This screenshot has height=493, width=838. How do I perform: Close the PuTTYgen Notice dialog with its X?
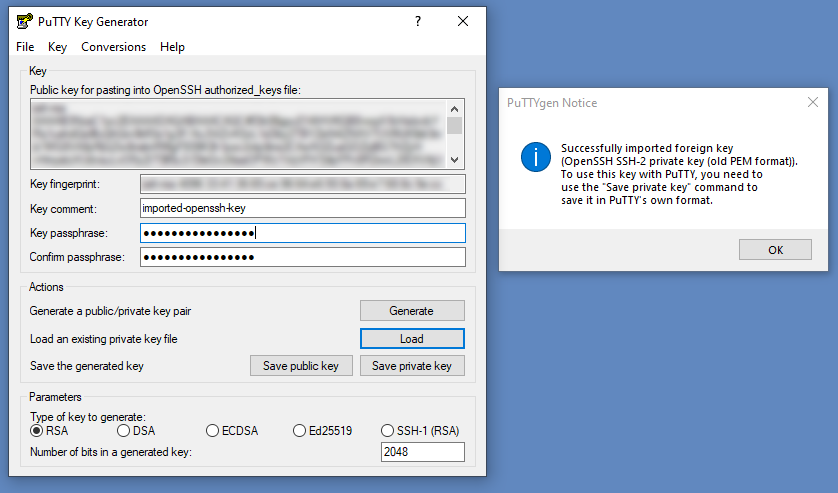coord(813,102)
